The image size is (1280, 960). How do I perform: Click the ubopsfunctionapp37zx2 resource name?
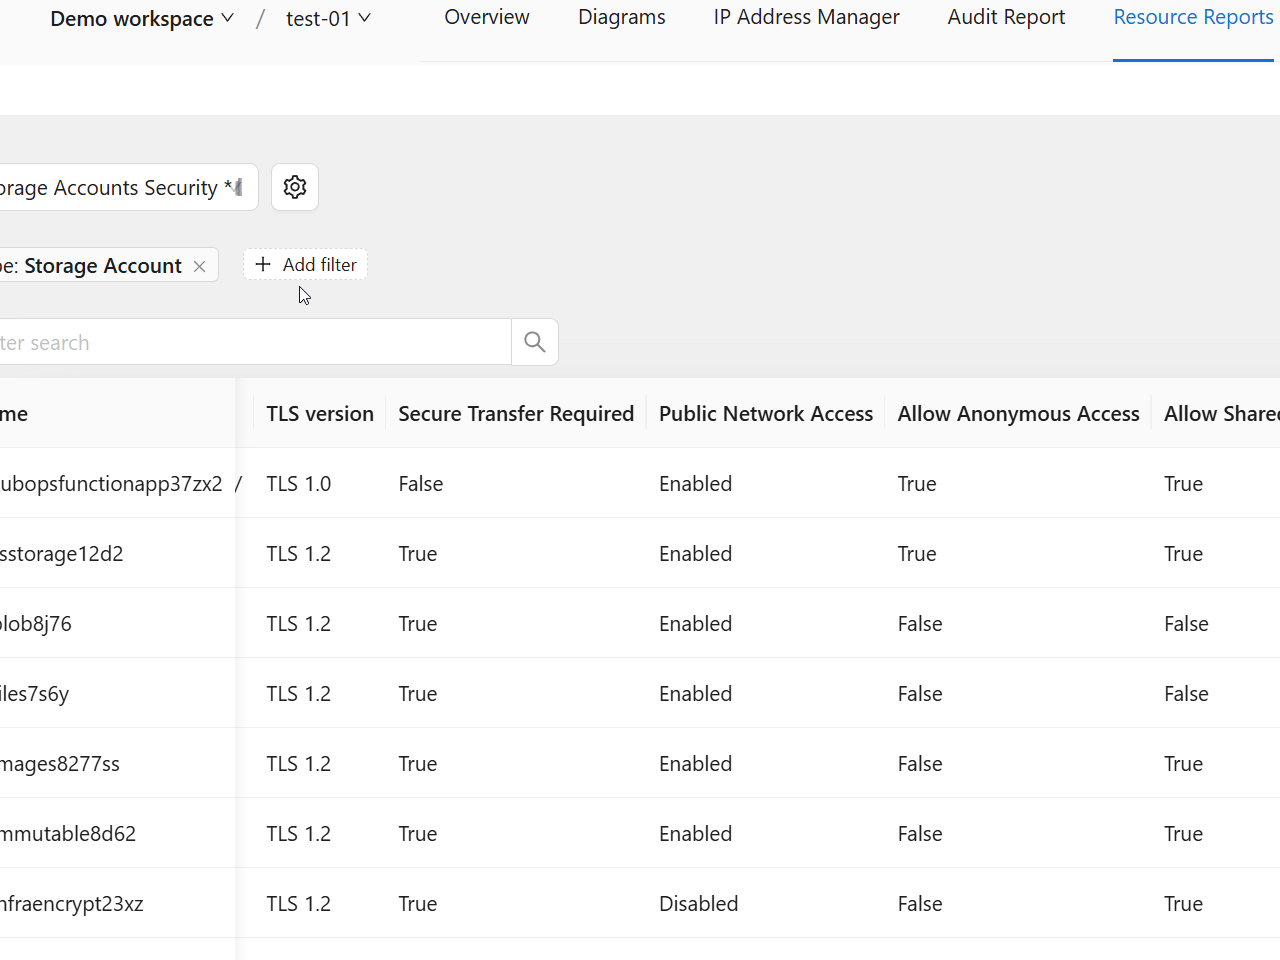coord(111,483)
